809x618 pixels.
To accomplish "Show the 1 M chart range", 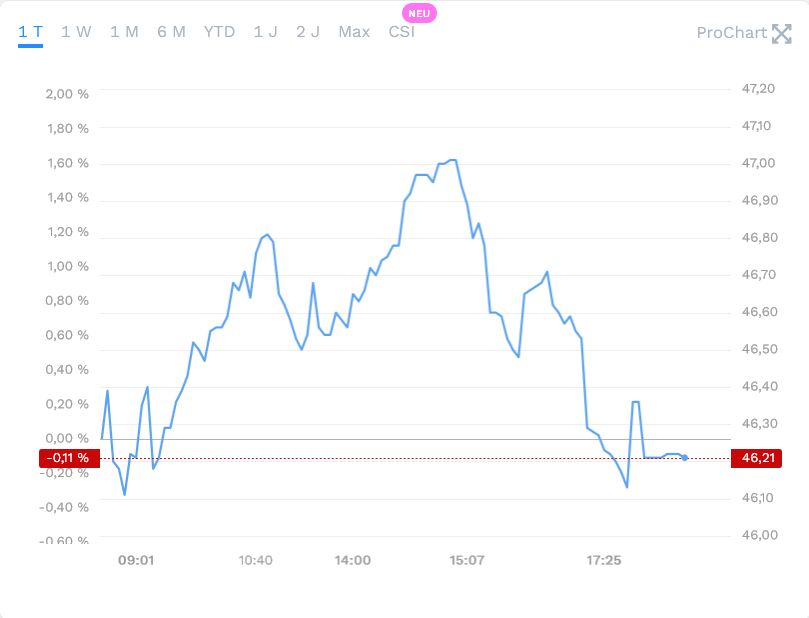I will 124,32.
